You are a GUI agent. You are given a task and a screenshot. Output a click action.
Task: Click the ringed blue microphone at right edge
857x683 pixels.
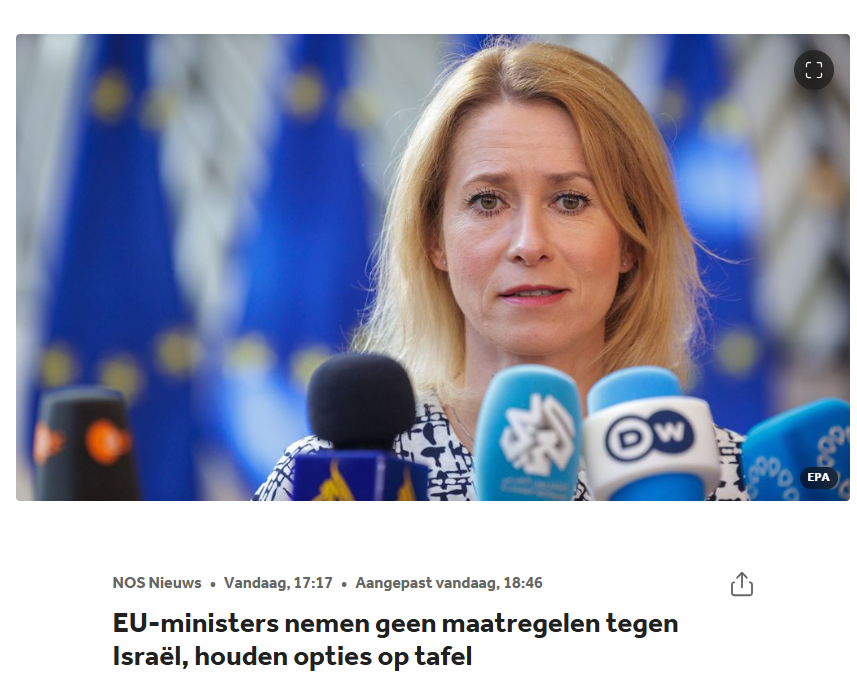[x=796, y=450]
